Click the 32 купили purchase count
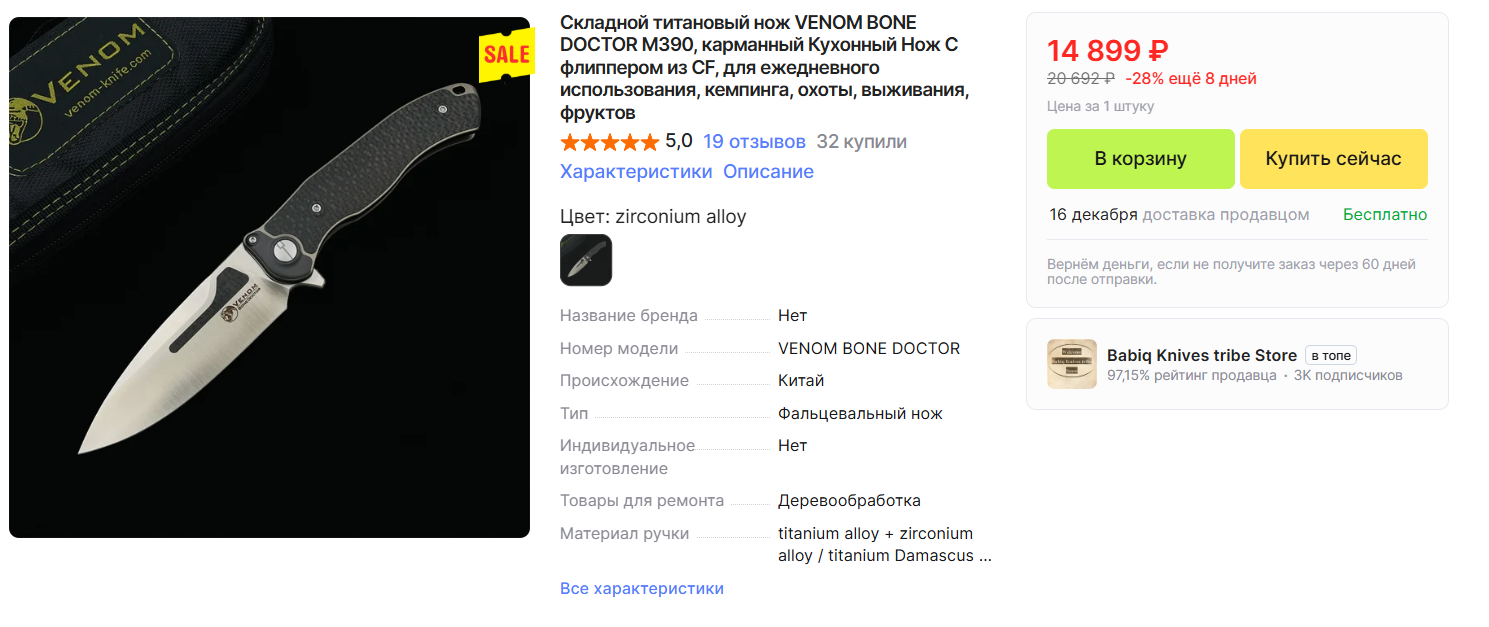This screenshot has width=1489, height=627. [x=861, y=141]
